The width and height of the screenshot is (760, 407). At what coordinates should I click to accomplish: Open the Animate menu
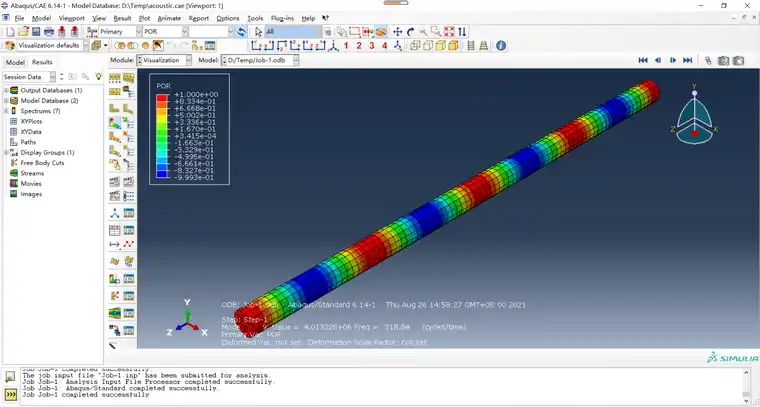coord(169,18)
